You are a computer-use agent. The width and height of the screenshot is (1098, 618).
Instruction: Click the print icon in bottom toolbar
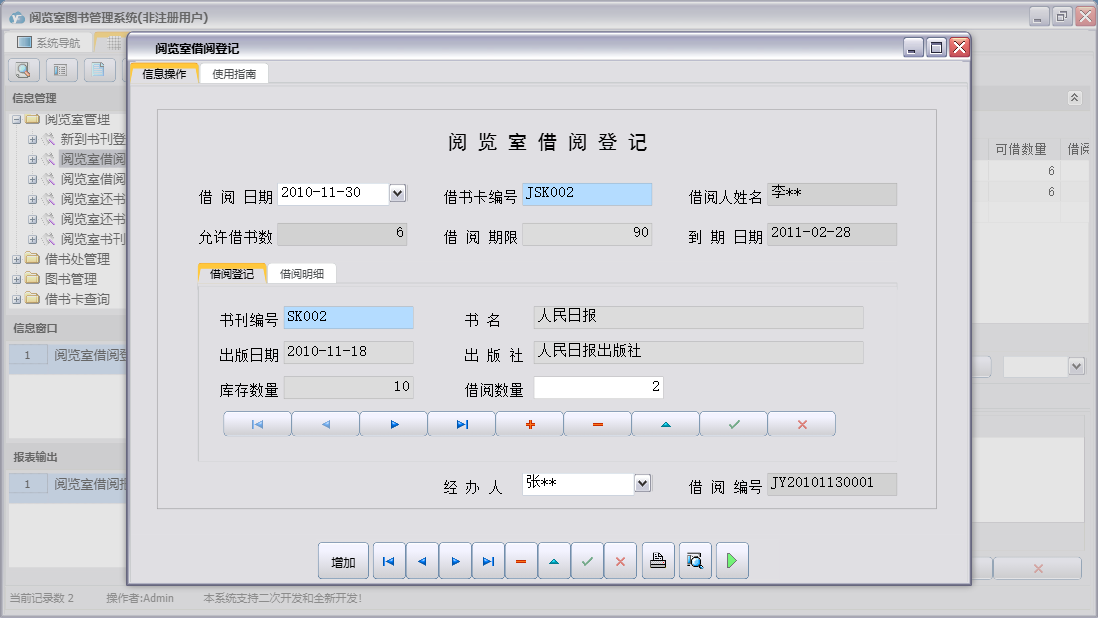pyautogui.click(x=658, y=561)
